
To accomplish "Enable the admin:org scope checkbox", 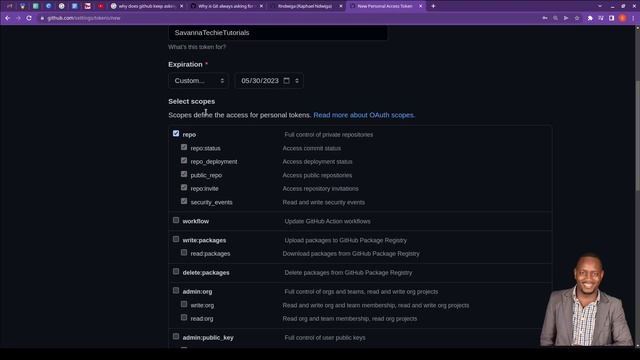I will (x=176, y=291).
